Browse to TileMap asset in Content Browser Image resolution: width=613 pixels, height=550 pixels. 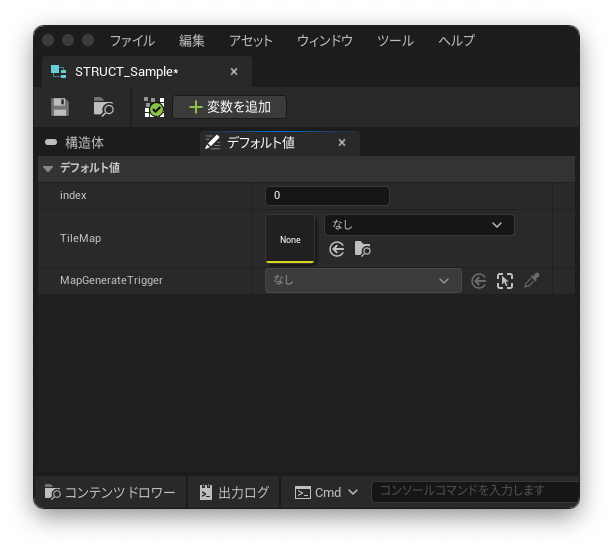click(362, 249)
